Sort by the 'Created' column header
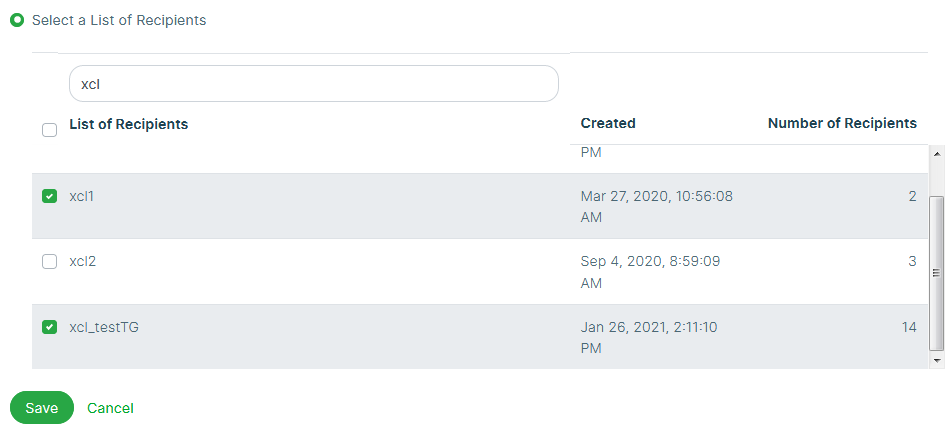The width and height of the screenshot is (950, 434). pos(608,124)
